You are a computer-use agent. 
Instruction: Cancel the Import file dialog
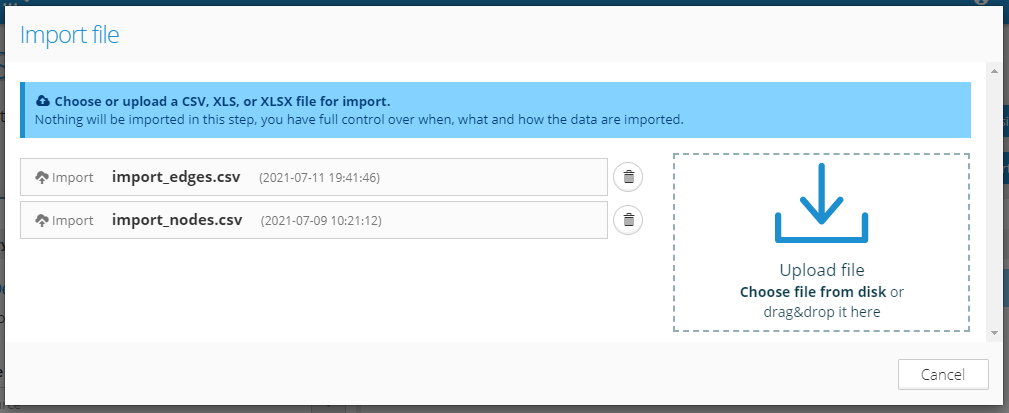pyautogui.click(x=943, y=375)
